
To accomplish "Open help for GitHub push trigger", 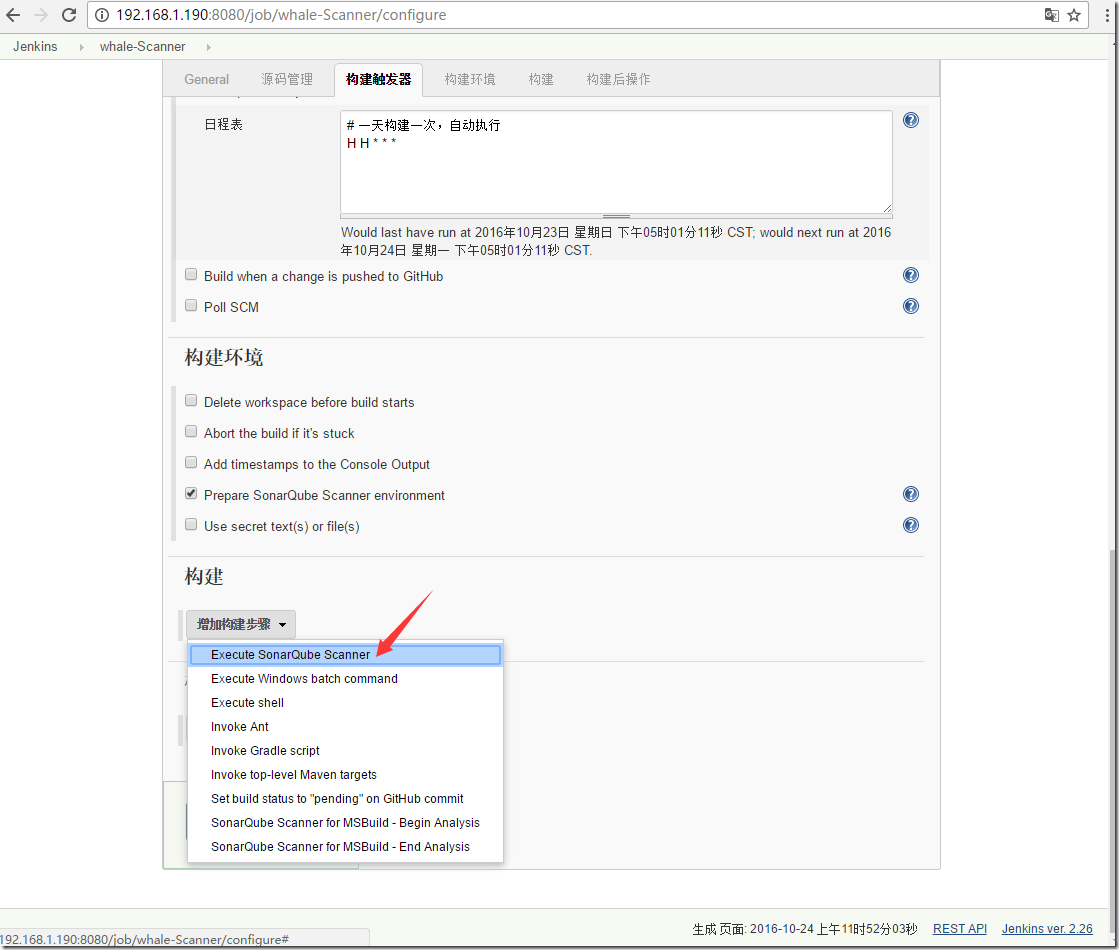I will [x=911, y=276].
